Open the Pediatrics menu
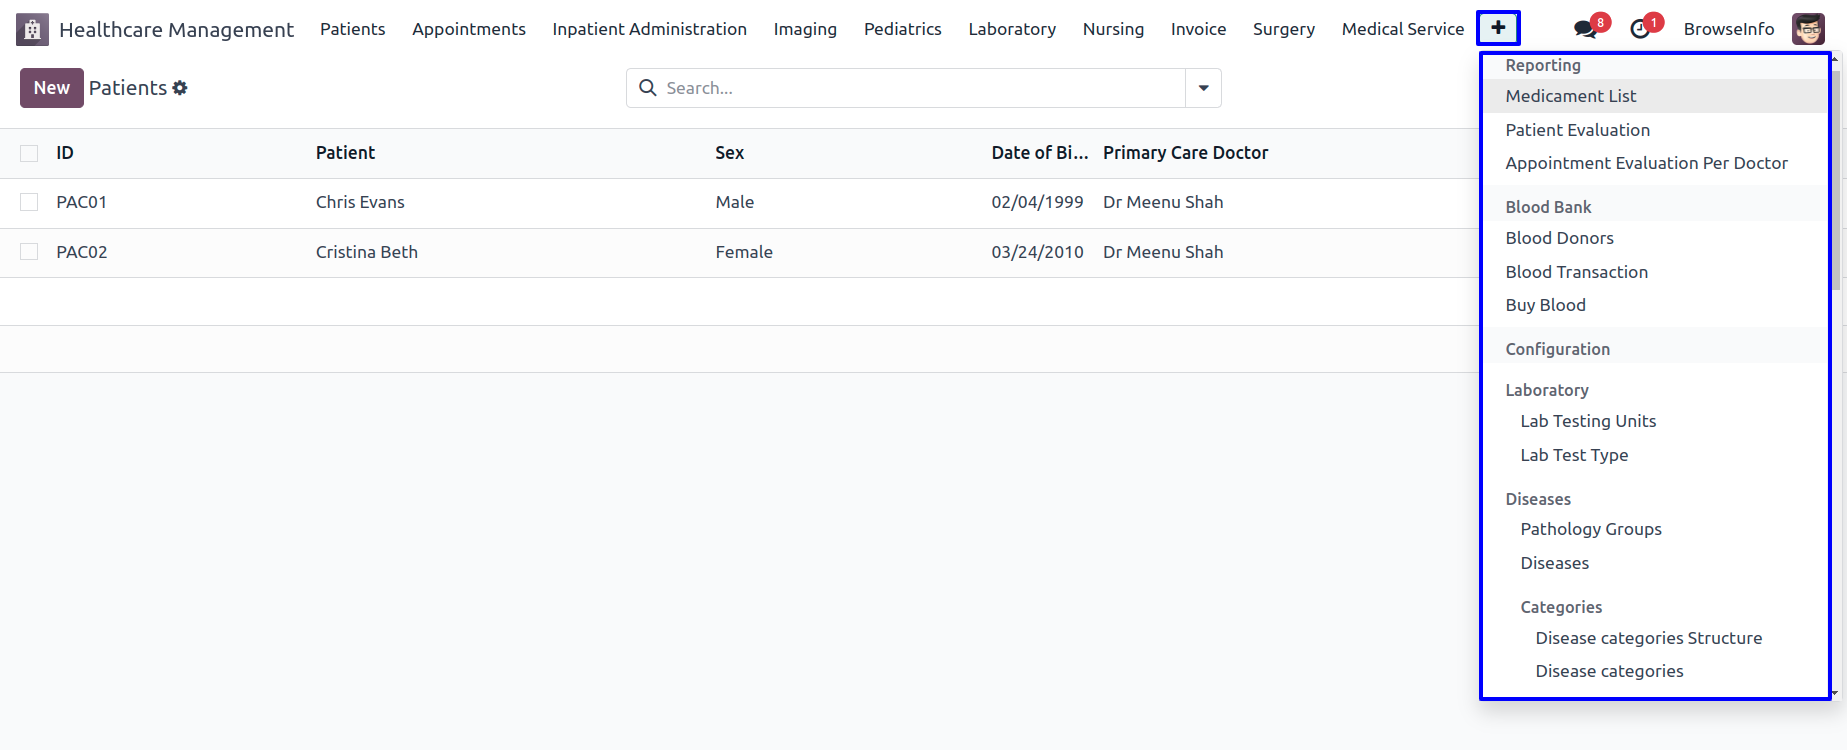Image resolution: width=1847 pixels, height=750 pixels. [x=903, y=29]
